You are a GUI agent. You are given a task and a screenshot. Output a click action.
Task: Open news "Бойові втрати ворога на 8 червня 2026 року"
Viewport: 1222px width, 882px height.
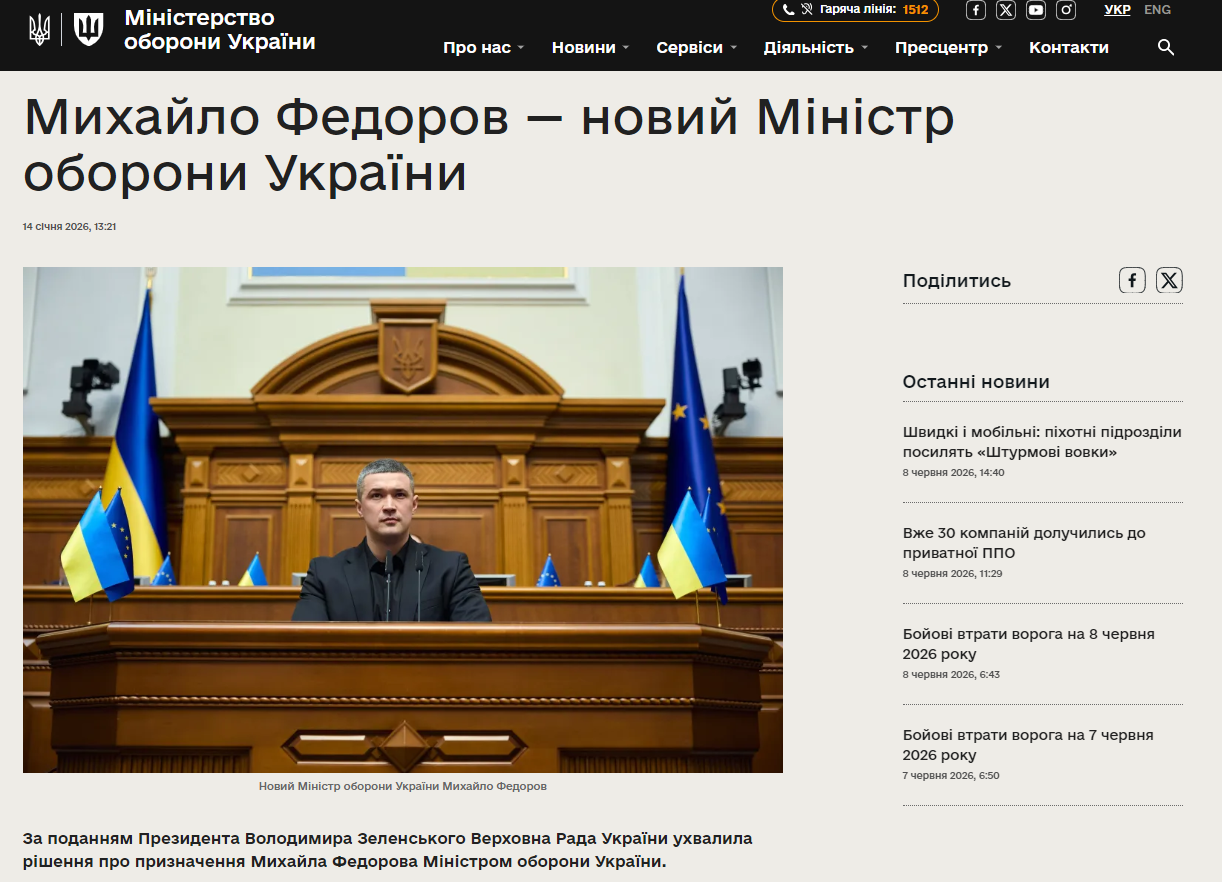click(x=1028, y=644)
